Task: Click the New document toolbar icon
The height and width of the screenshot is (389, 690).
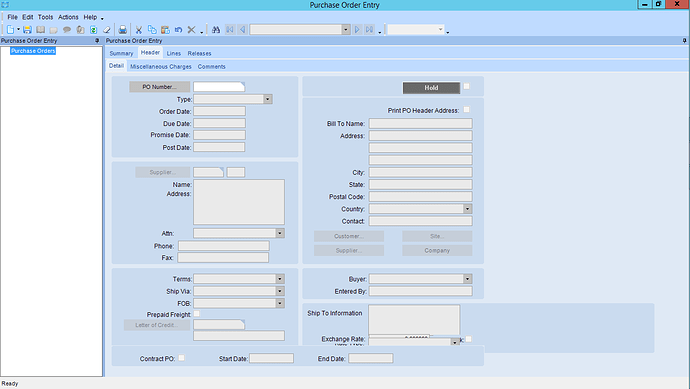Action: [10, 29]
